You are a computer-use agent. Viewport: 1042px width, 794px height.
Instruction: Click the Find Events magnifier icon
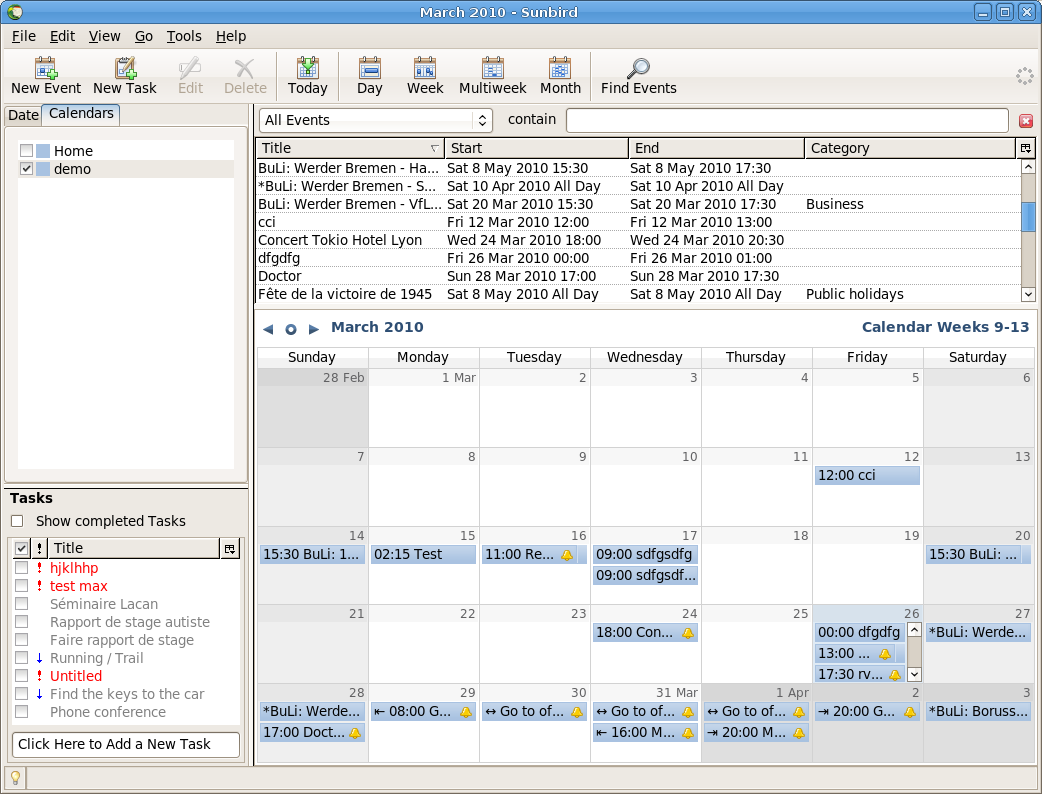[x=639, y=68]
